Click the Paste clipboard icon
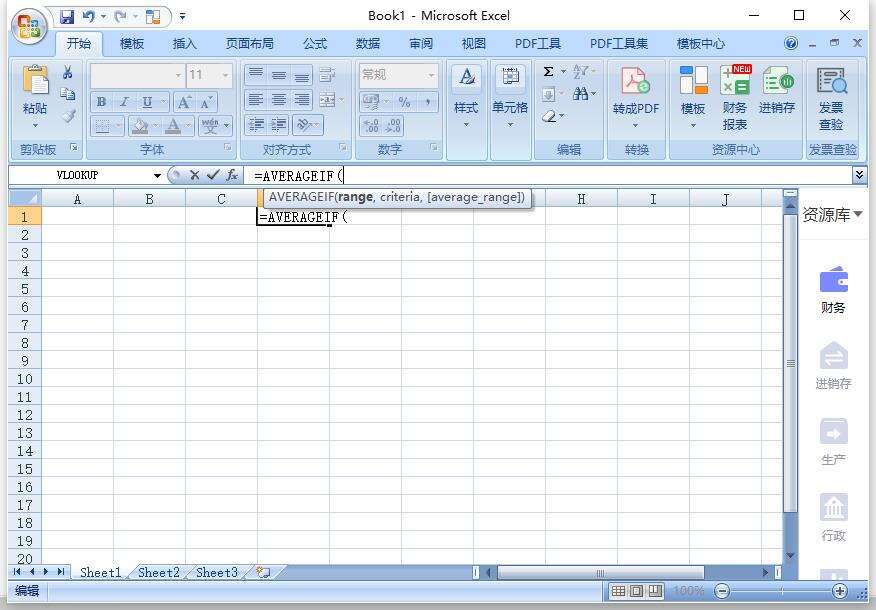The image size is (876, 610). tap(35, 79)
